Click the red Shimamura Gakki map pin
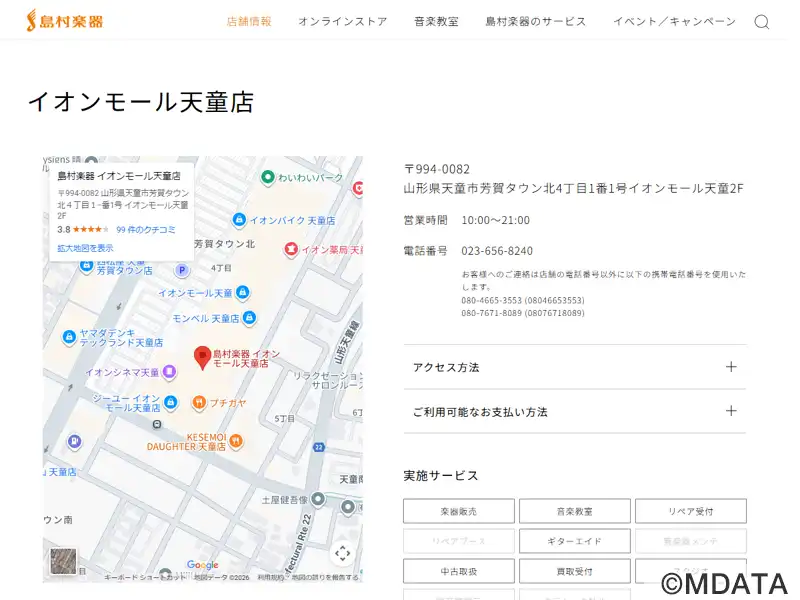 (202, 356)
